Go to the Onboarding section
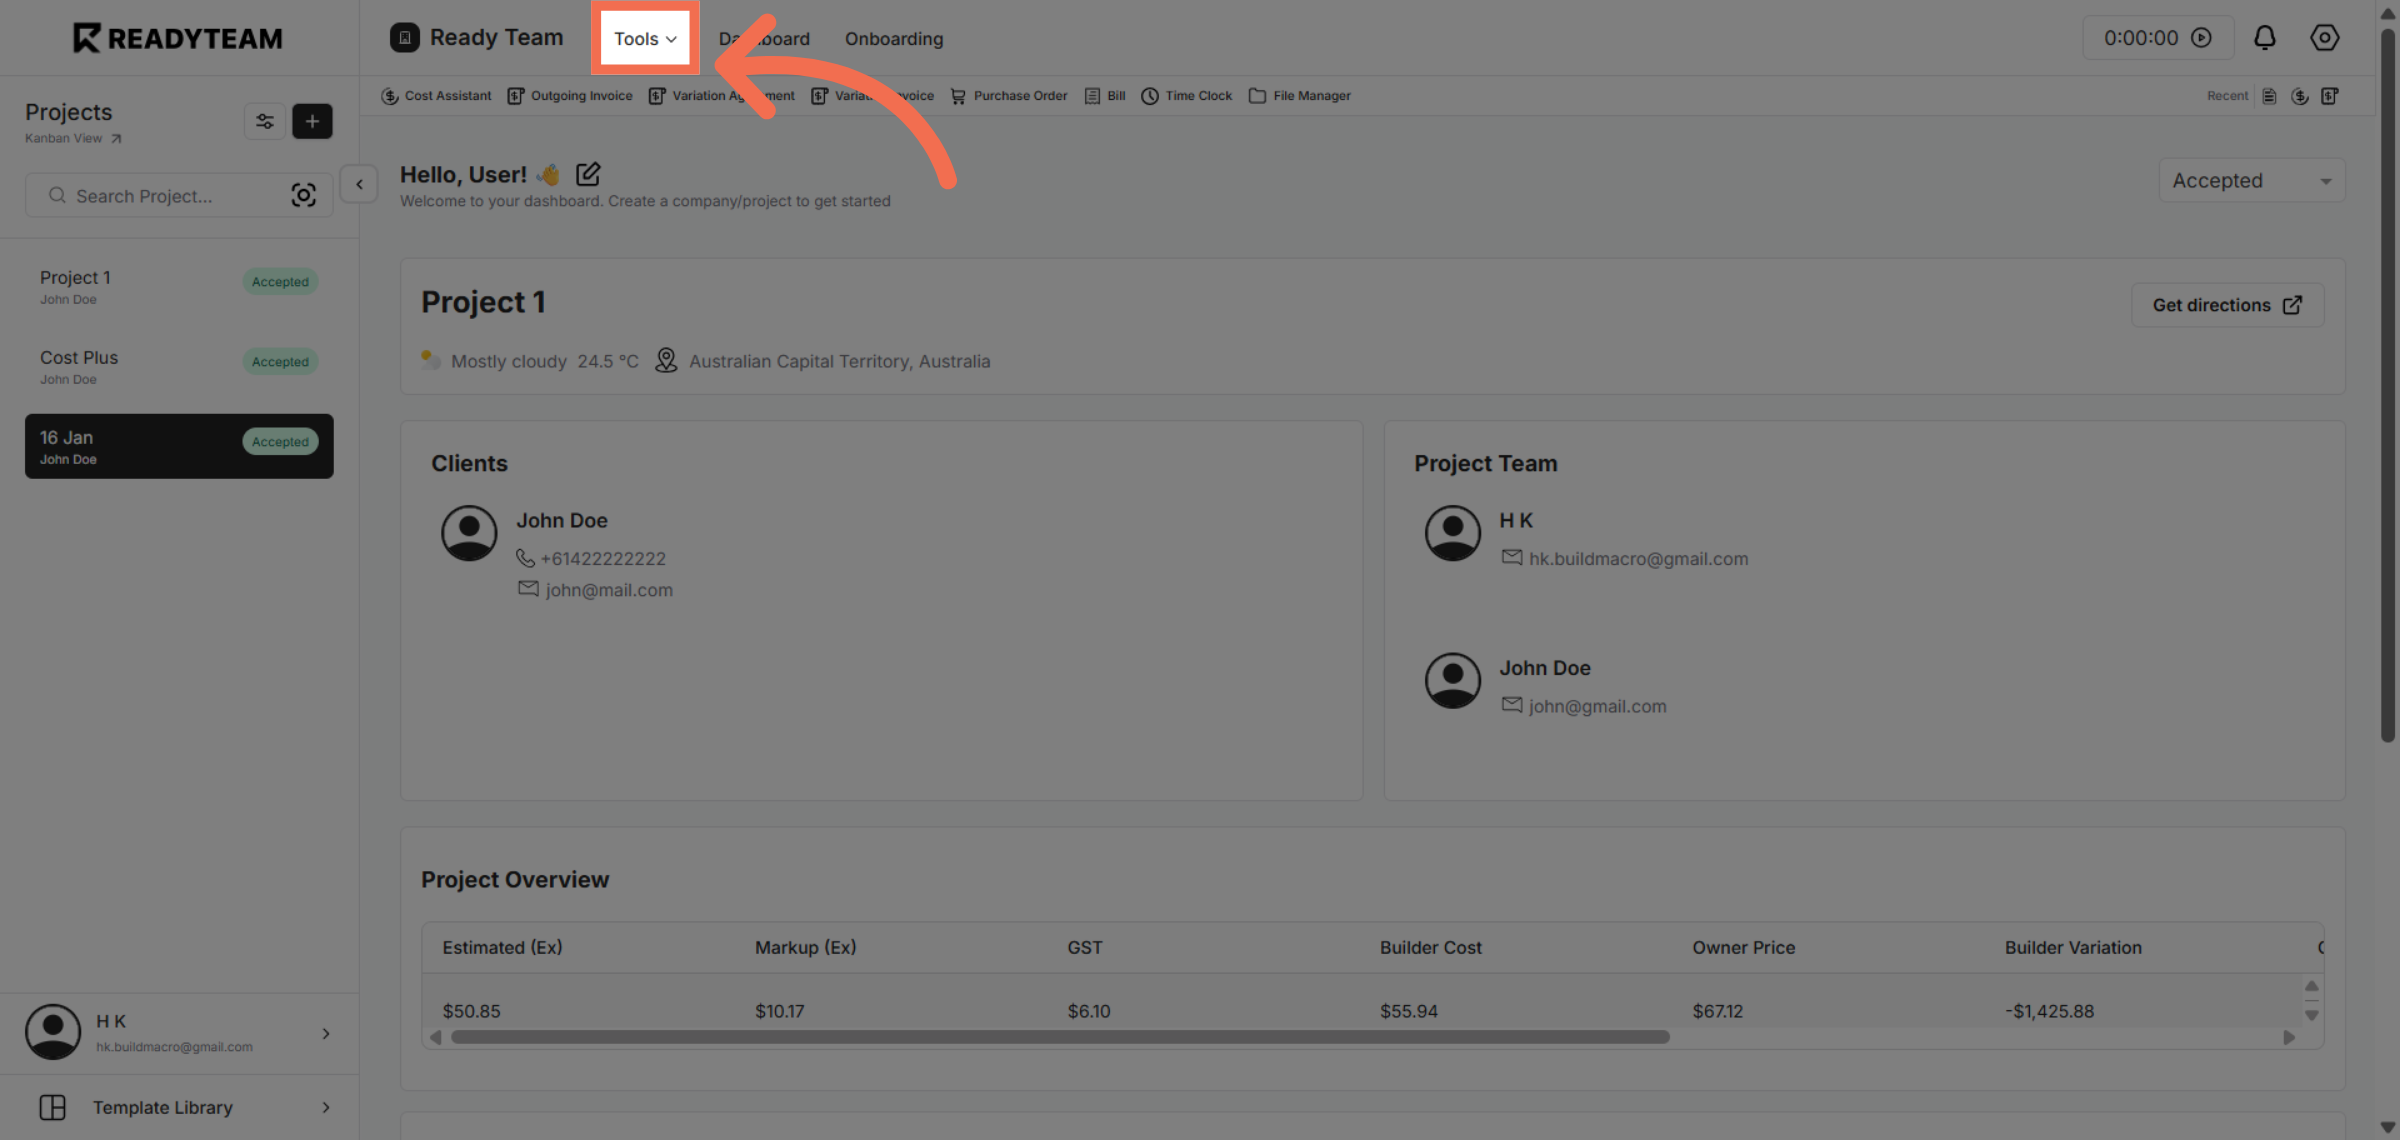 (893, 38)
